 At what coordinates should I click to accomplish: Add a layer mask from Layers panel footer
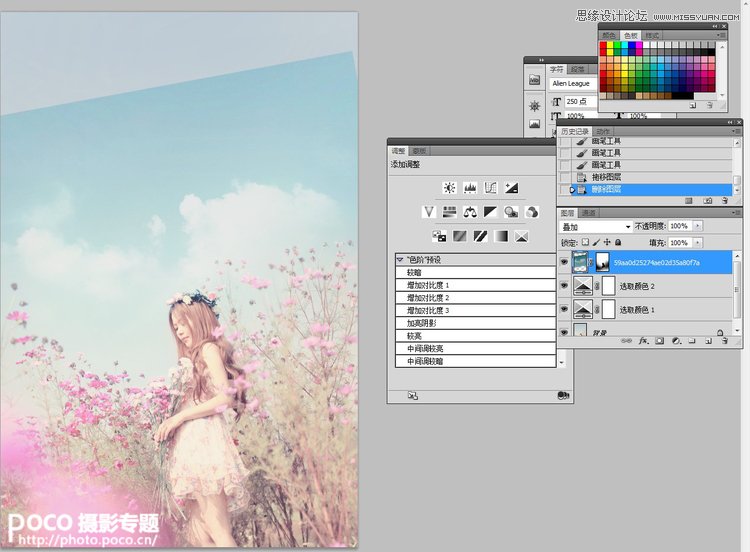pyautogui.click(x=660, y=341)
